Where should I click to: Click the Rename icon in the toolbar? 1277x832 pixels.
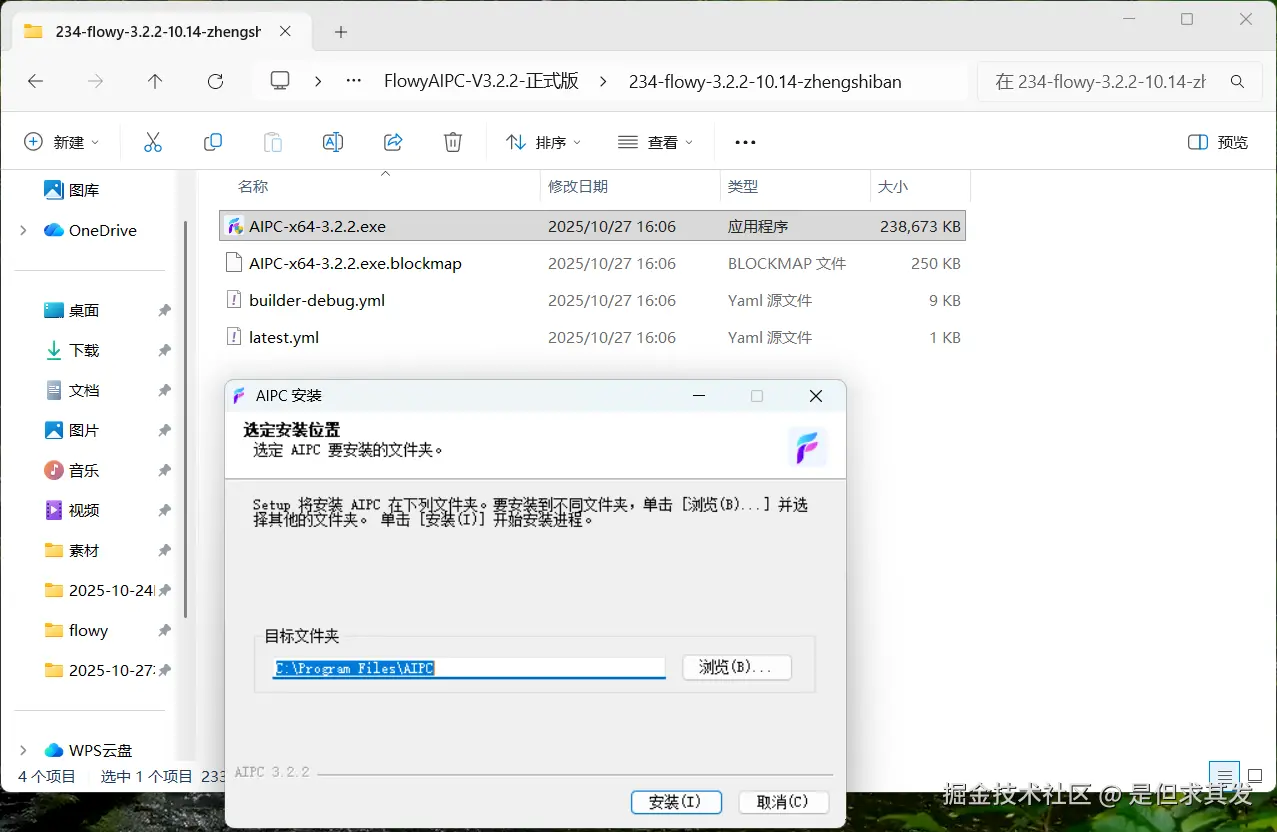[x=332, y=141]
